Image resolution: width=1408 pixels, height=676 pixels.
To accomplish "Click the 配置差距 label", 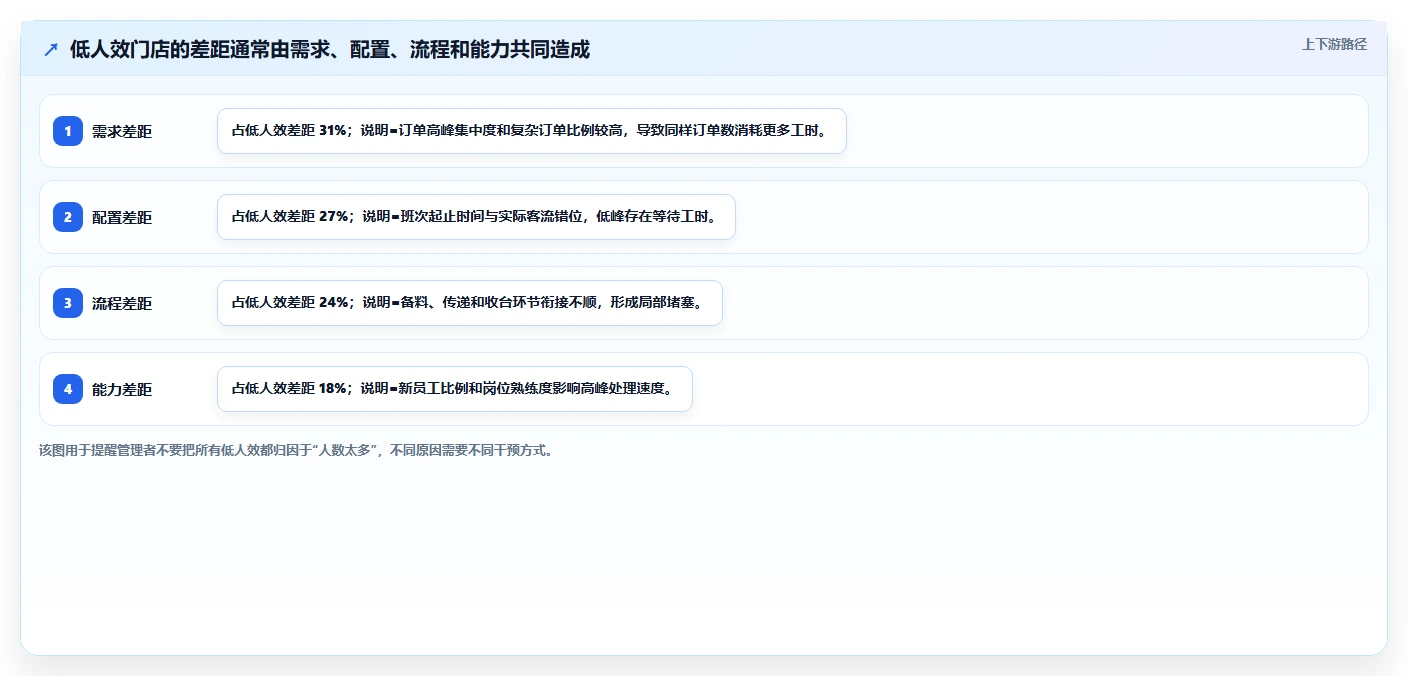I will coord(122,217).
